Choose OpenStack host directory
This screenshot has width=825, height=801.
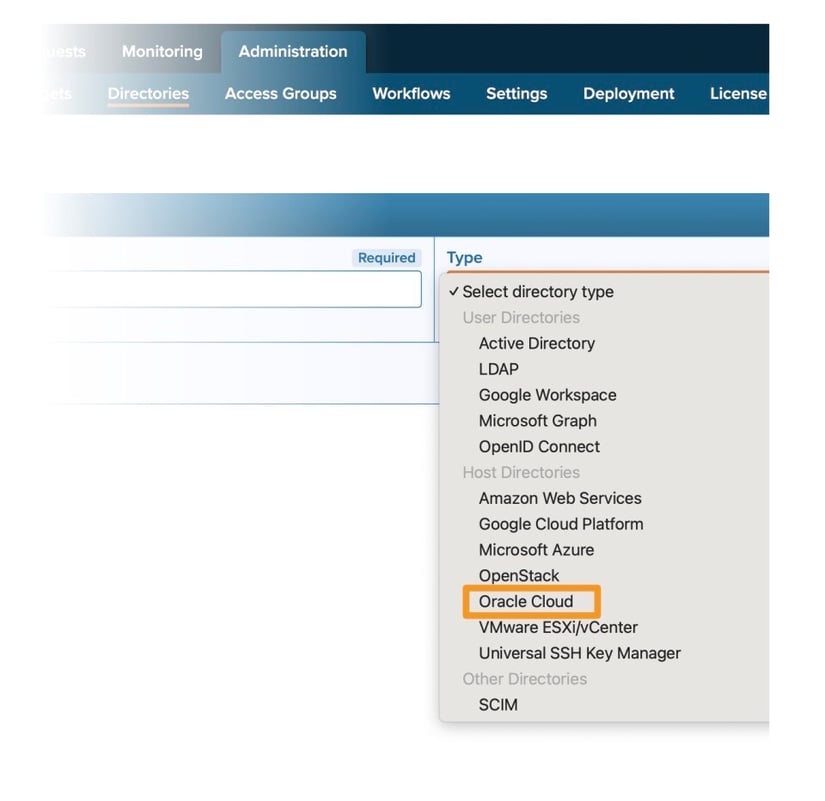tap(518, 576)
